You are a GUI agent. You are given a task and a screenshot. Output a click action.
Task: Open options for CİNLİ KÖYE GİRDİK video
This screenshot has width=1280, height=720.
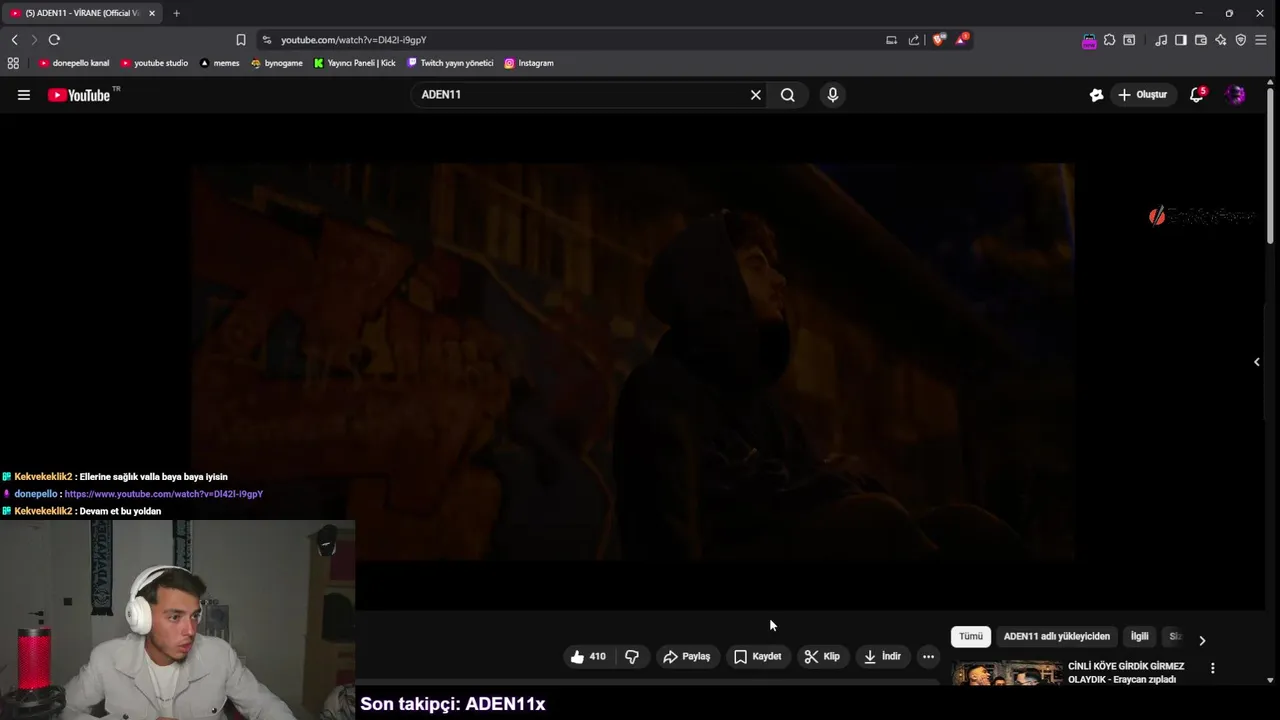1213,668
